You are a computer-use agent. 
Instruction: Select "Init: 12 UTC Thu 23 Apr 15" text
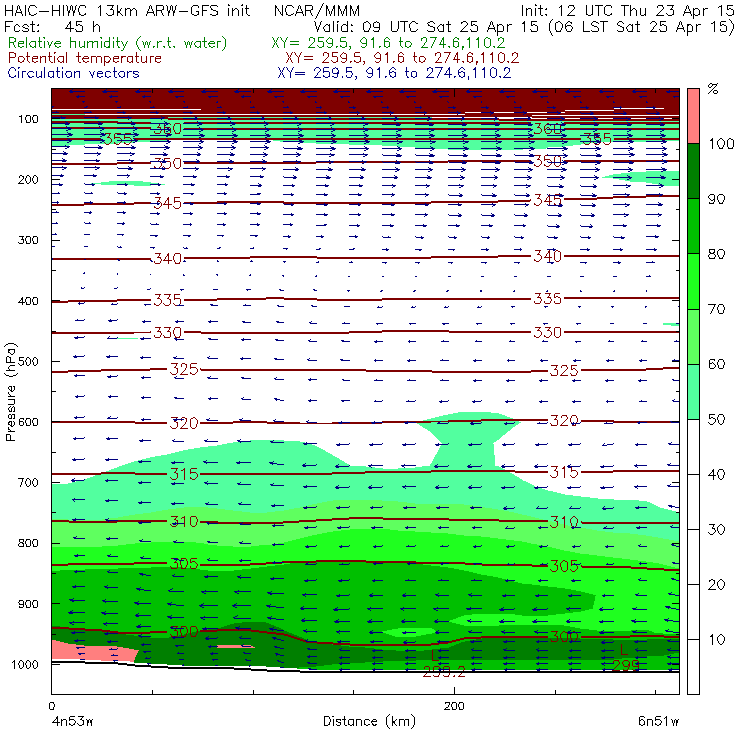(x=627, y=10)
